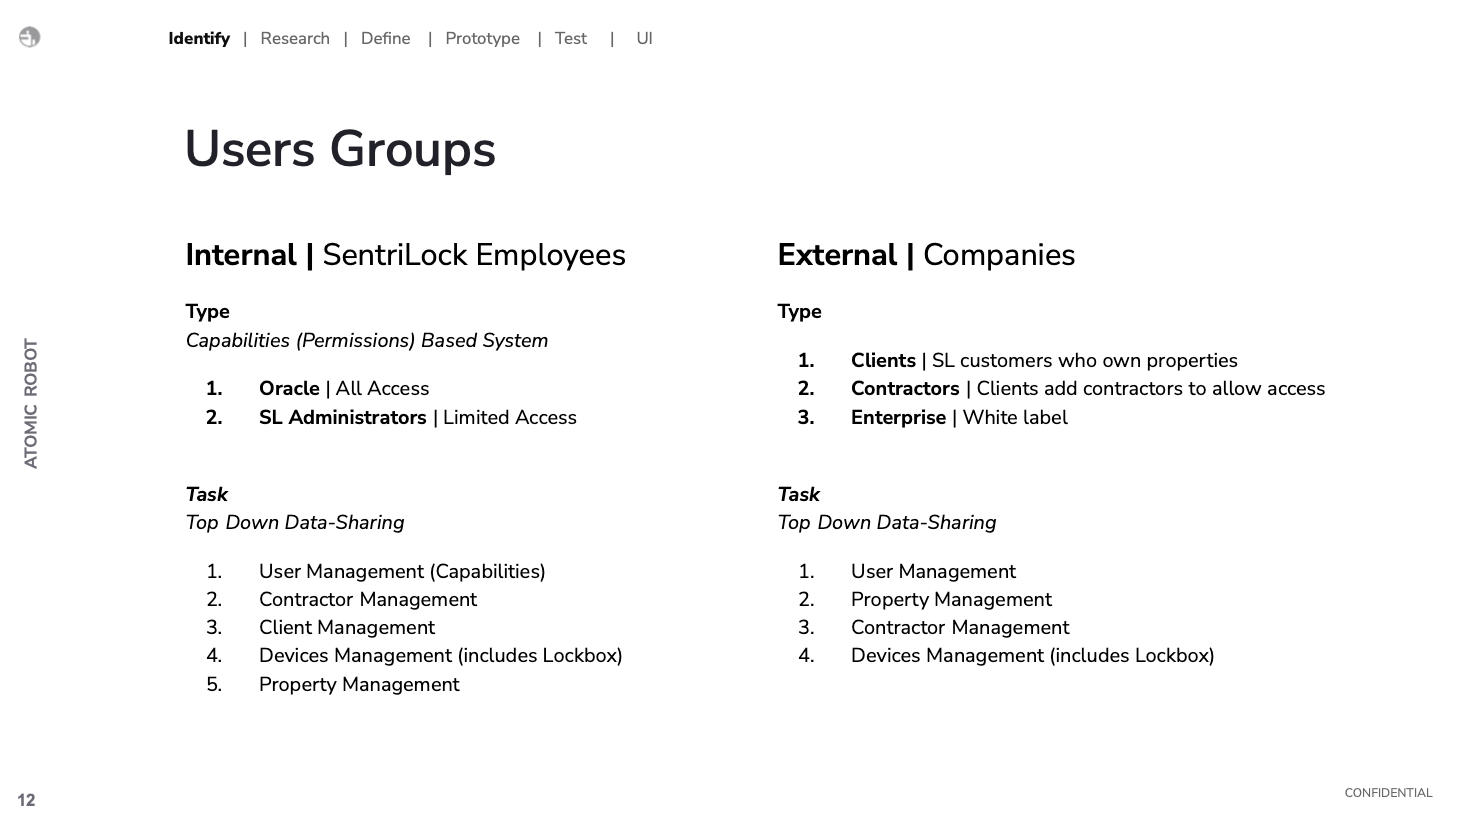Click the vertical ATOMIC ROBOT sidebar text

point(31,404)
